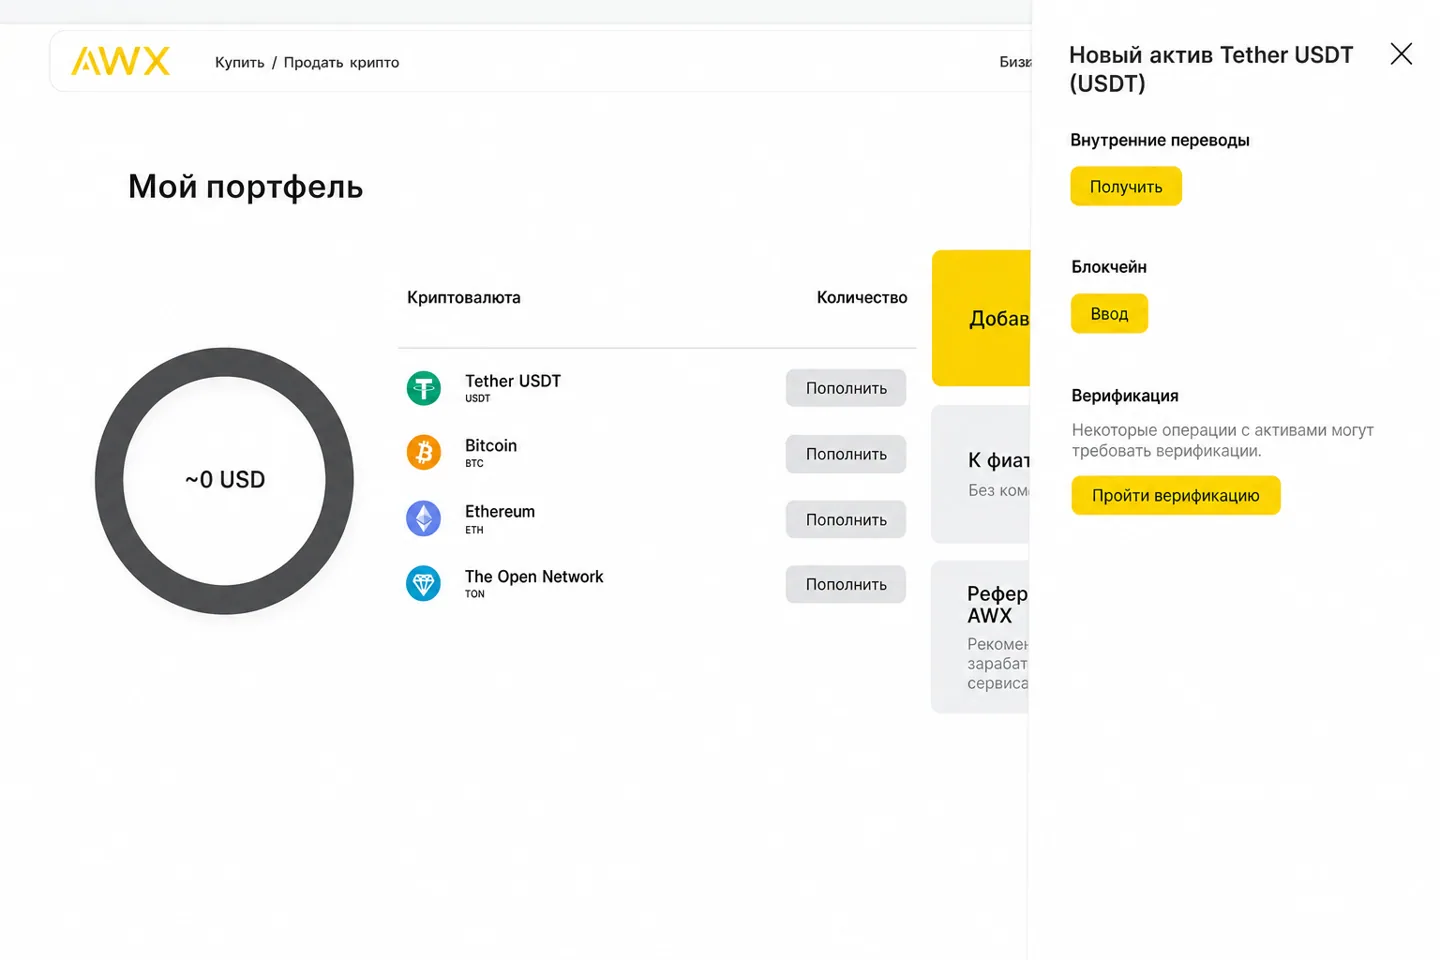The image size is (1440, 960).
Task: Click the Получить internal transfer button
Action: [1126, 187]
